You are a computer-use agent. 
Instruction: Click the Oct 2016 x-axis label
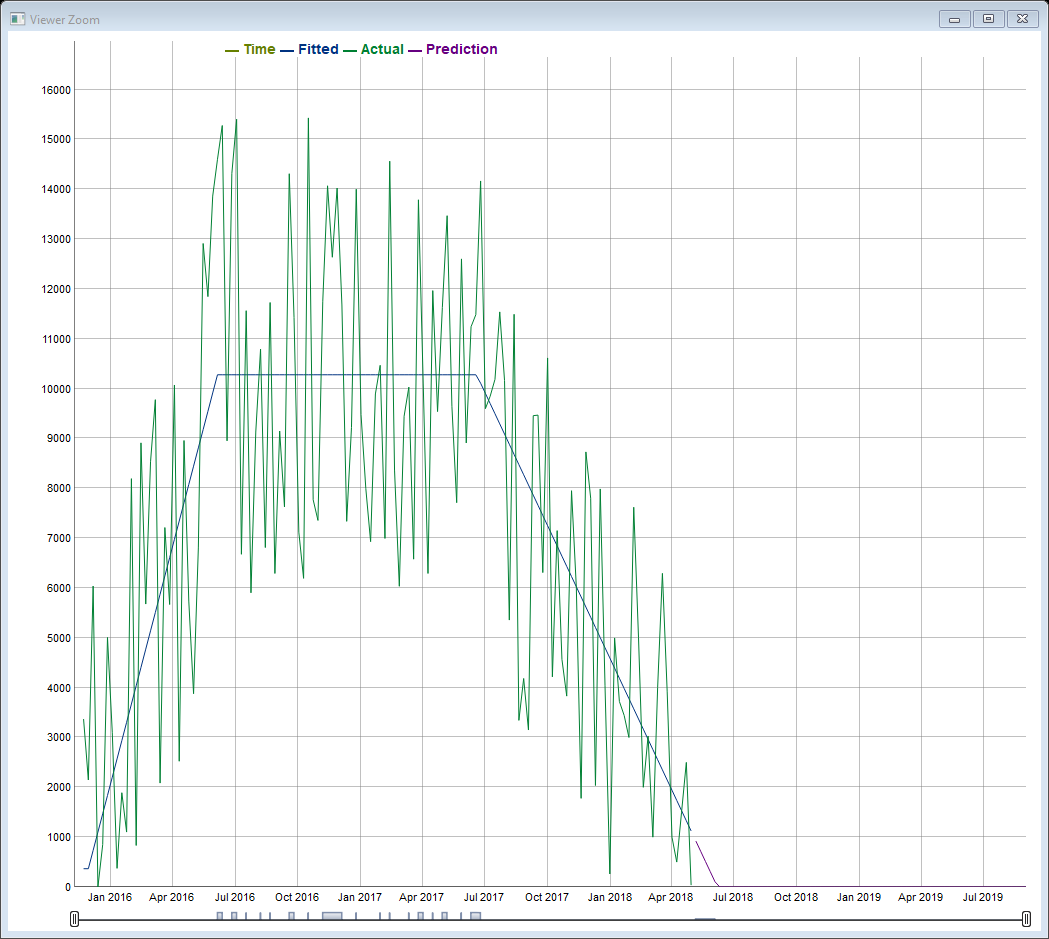coord(297,898)
